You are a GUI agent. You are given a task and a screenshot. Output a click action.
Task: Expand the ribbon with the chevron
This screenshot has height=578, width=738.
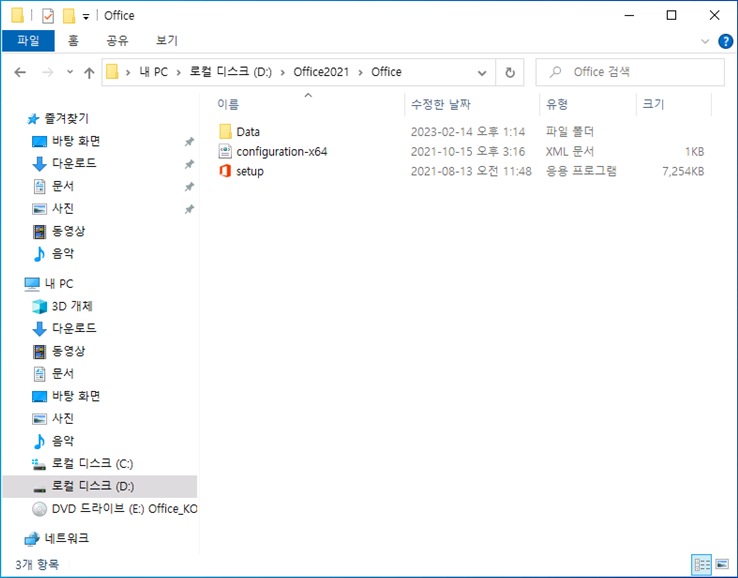point(705,41)
